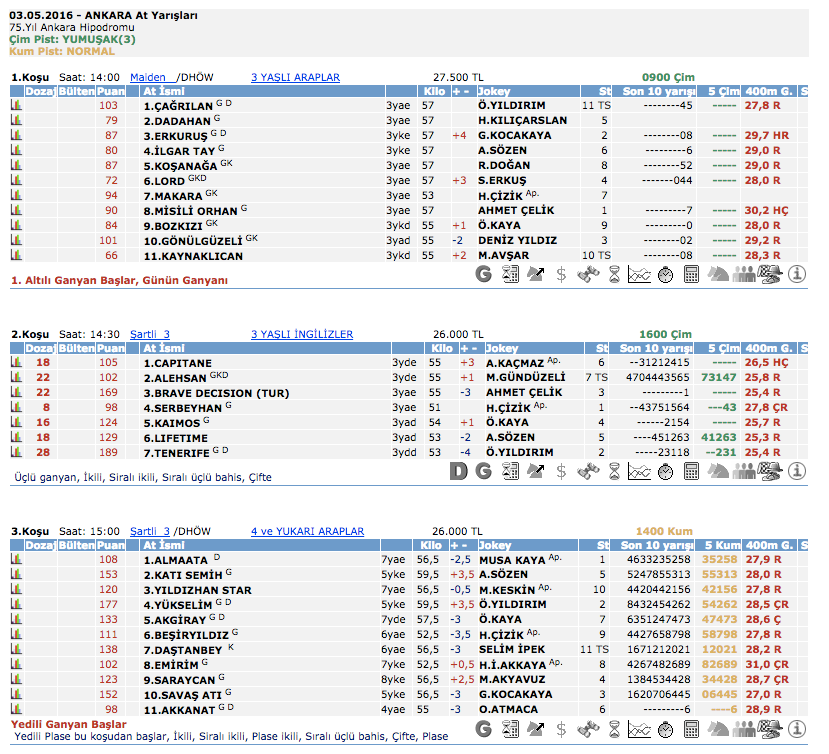Open the line graph icon under race 2
Viewport: 829px width, 754px height.
pos(639,471)
